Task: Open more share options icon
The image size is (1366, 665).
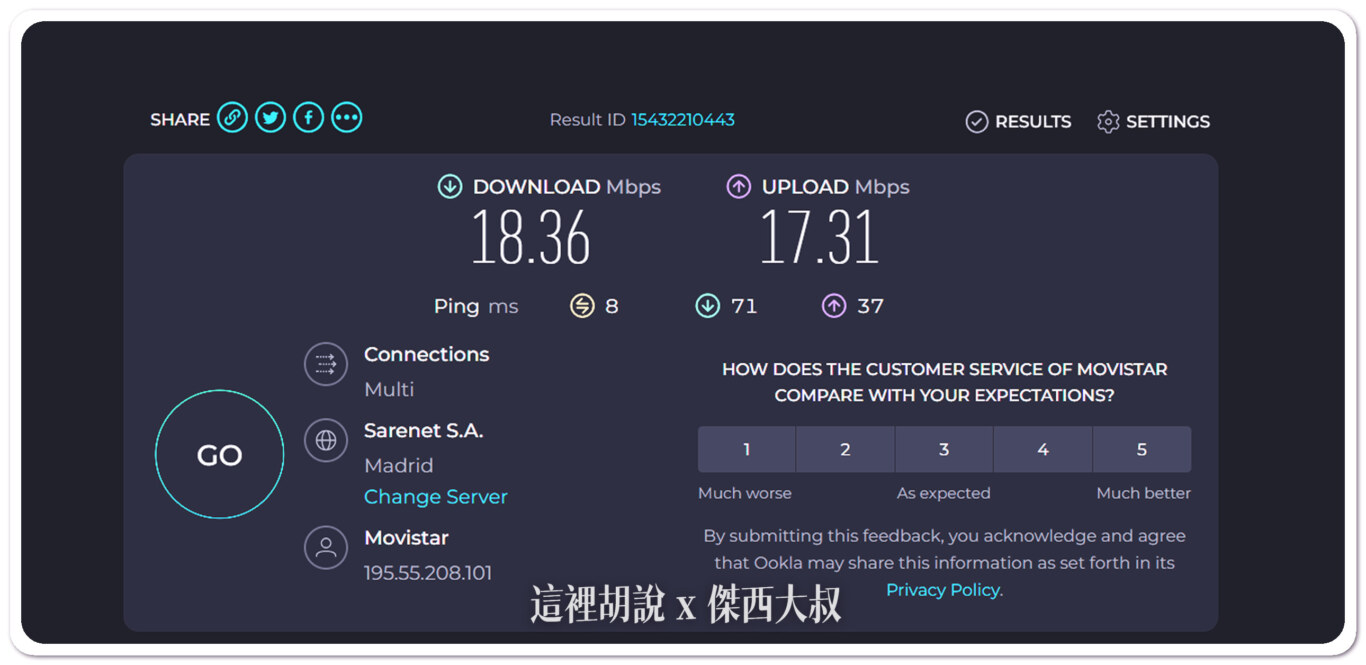Action: pos(346,118)
